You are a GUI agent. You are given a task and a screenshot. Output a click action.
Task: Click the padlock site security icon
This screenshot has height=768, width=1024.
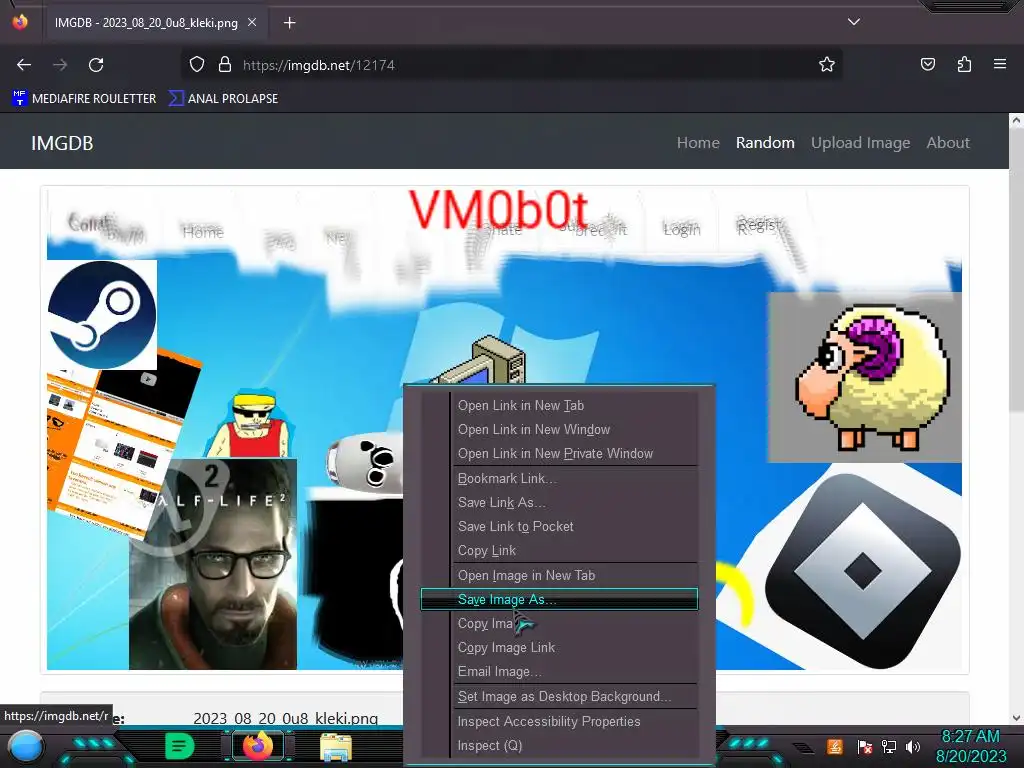point(225,65)
